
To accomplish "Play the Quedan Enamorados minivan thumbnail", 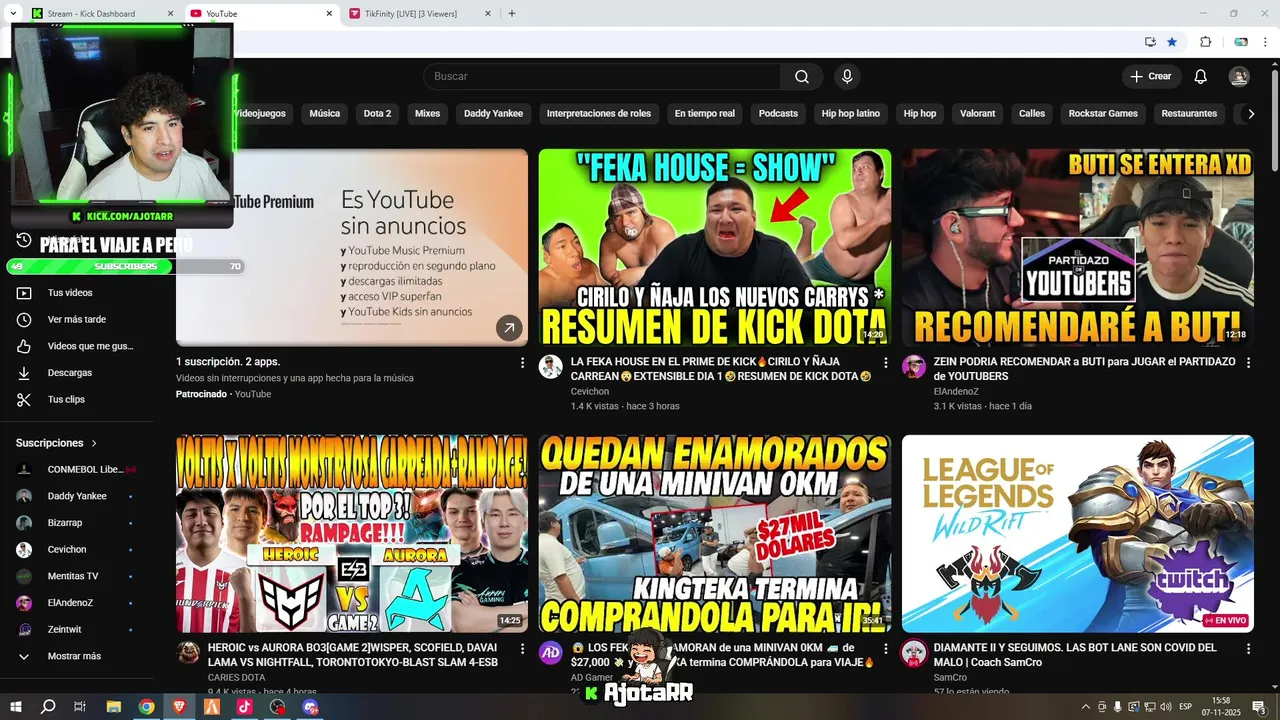I will click(x=715, y=534).
